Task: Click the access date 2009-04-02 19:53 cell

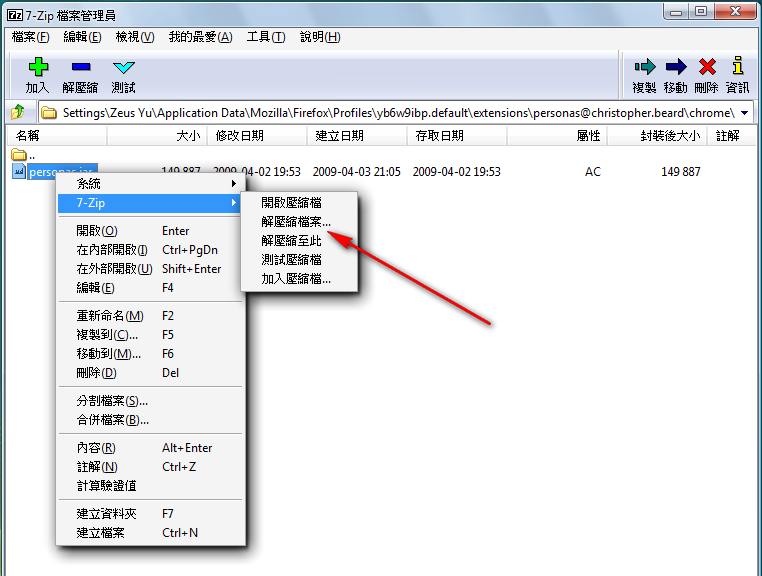Action: [456, 172]
